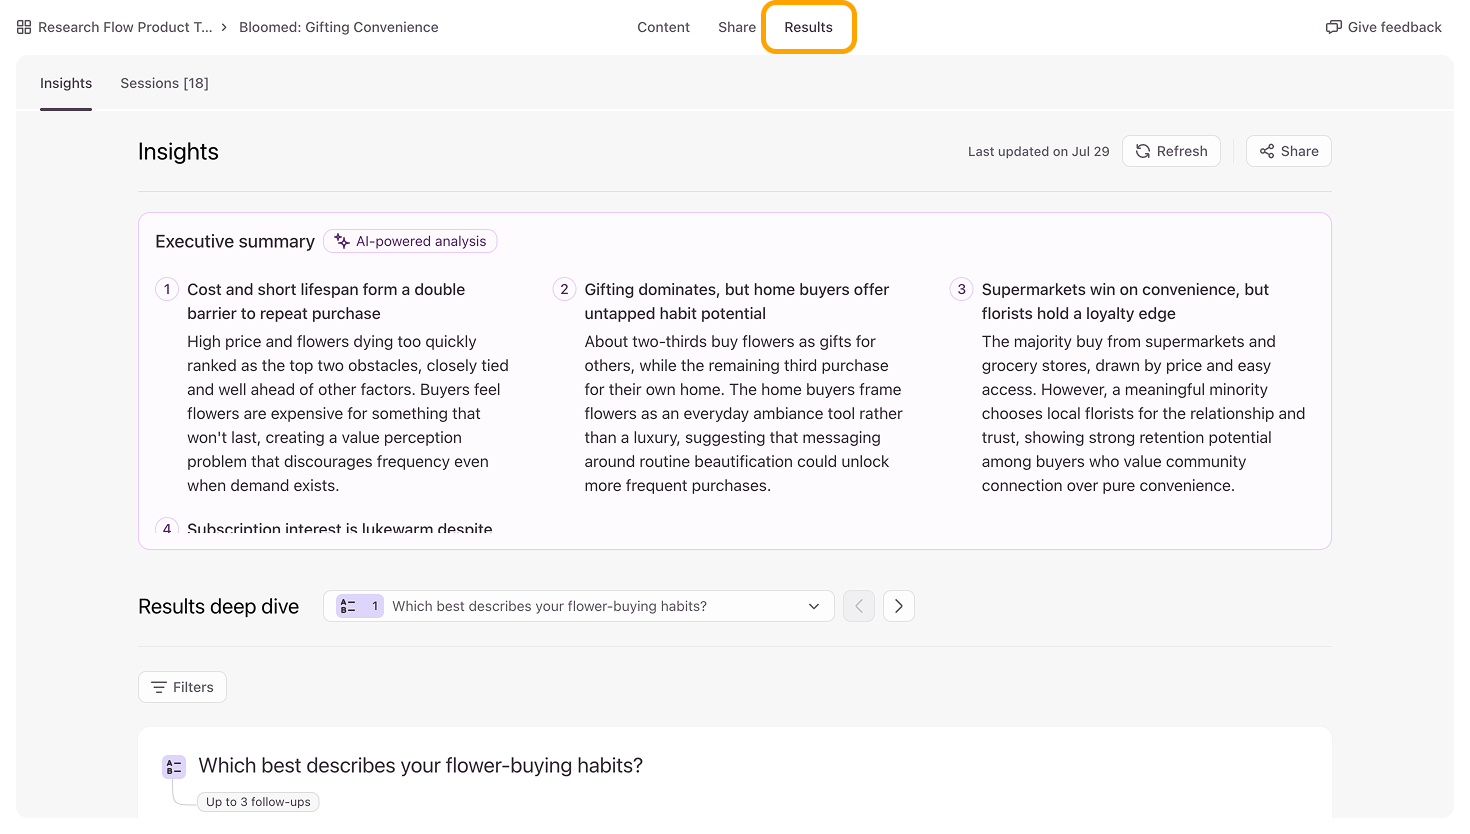Open insight 2 about gifting dominance
Image resolution: width=1470 pixels, height=834 pixels.
[737, 301]
